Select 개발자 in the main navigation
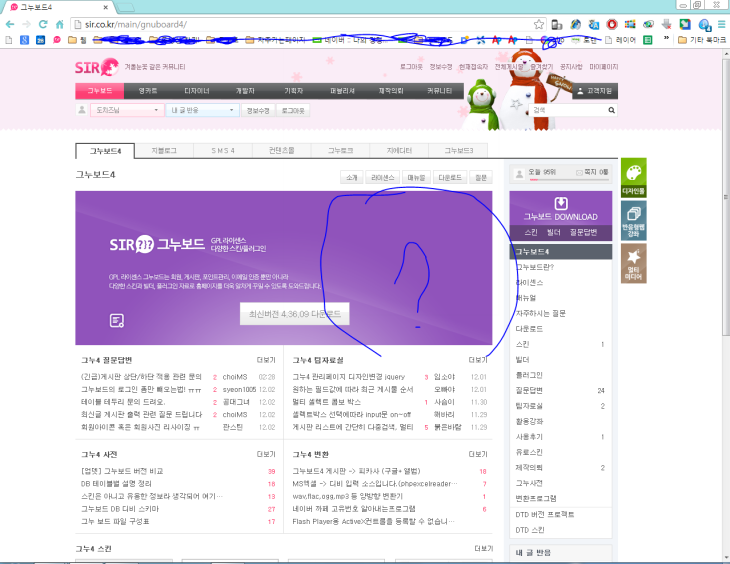Screen dimensions: 730x564 click(245, 91)
